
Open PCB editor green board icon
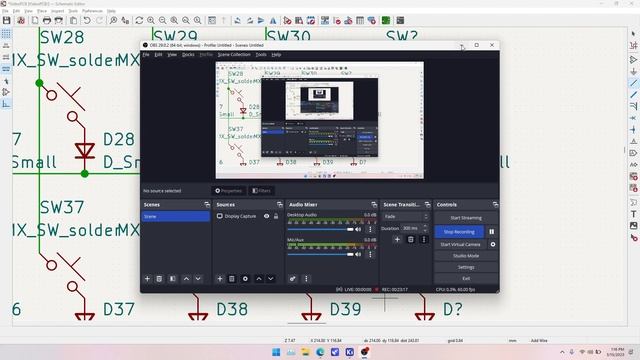[x=386, y=20]
